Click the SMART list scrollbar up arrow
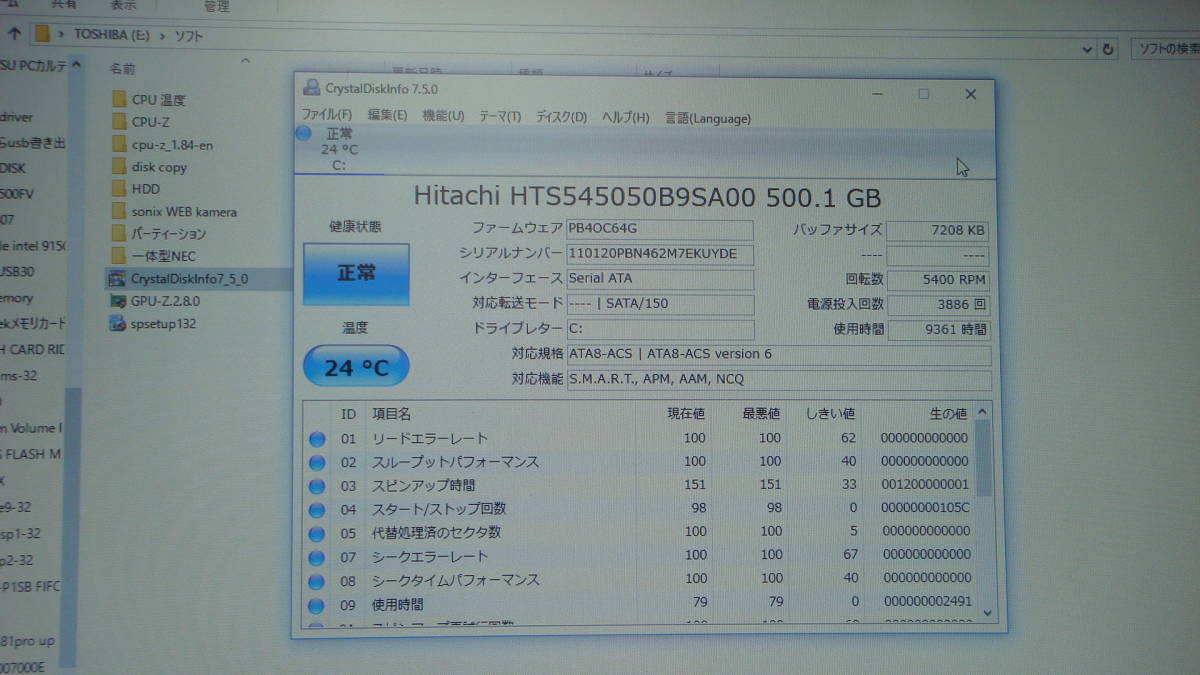This screenshot has height=675, width=1200. click(983, 411)
